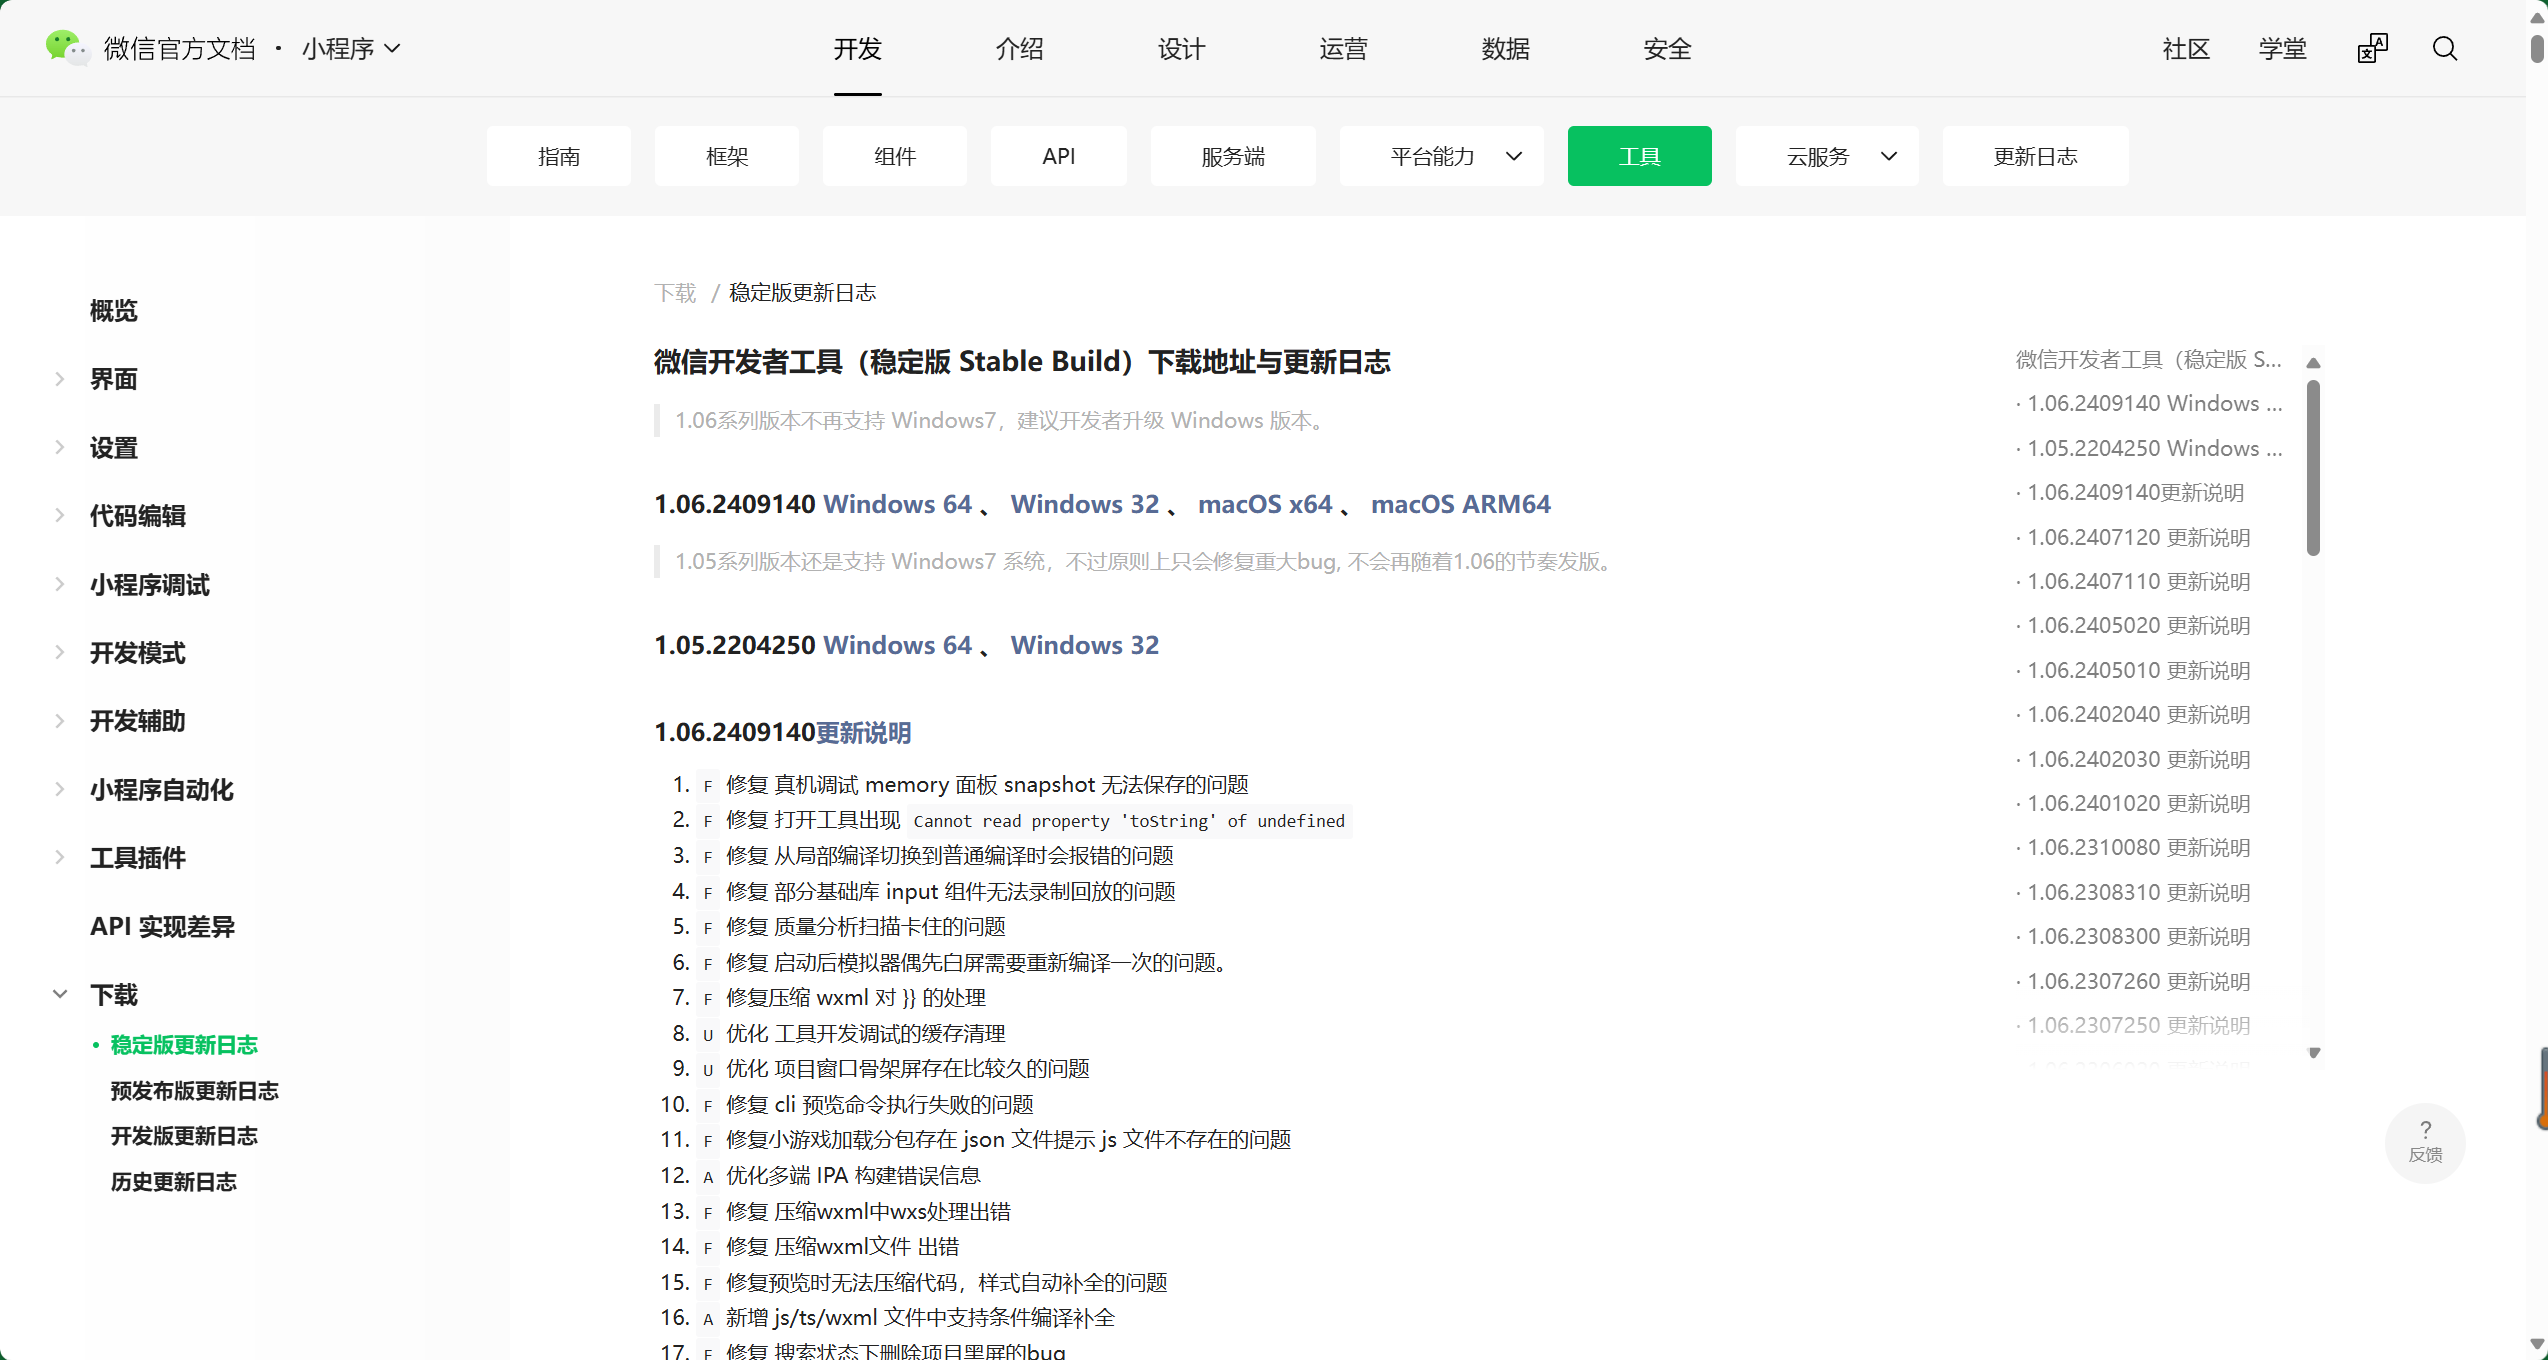
Task: Open the language translate icon
Action: tap(2372, 47)
